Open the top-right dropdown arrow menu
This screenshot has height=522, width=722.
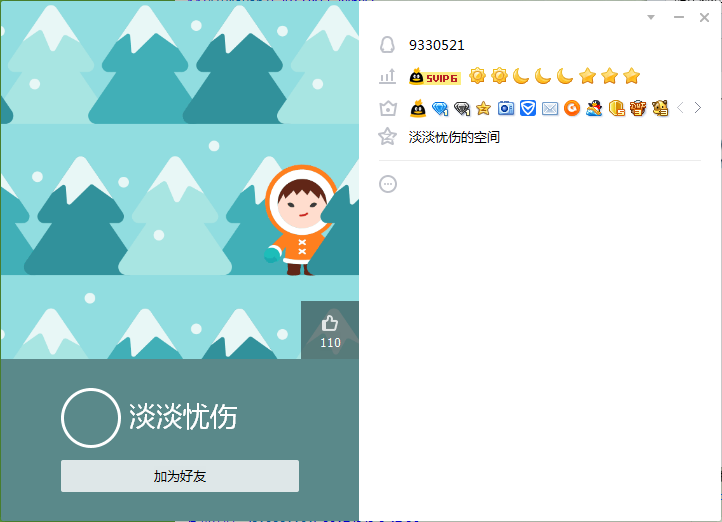(651, 17)
